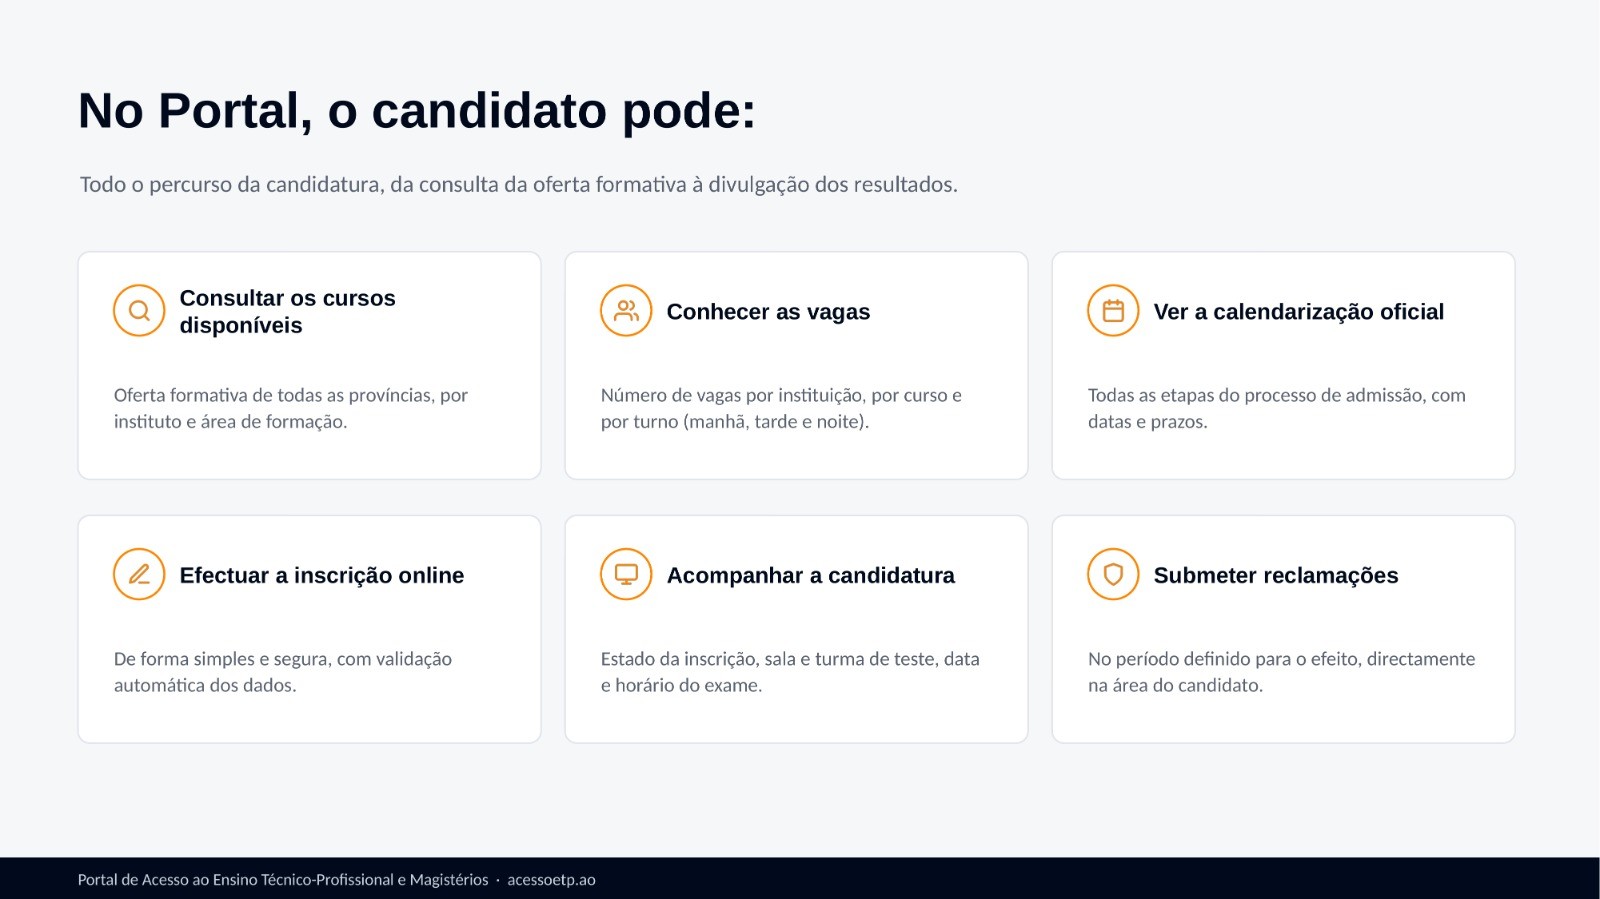1600x899 pixels.
Task: Click the 'No Portal, o candidato pode:' title
Action: pyautogui.click(x=417, y=111)
